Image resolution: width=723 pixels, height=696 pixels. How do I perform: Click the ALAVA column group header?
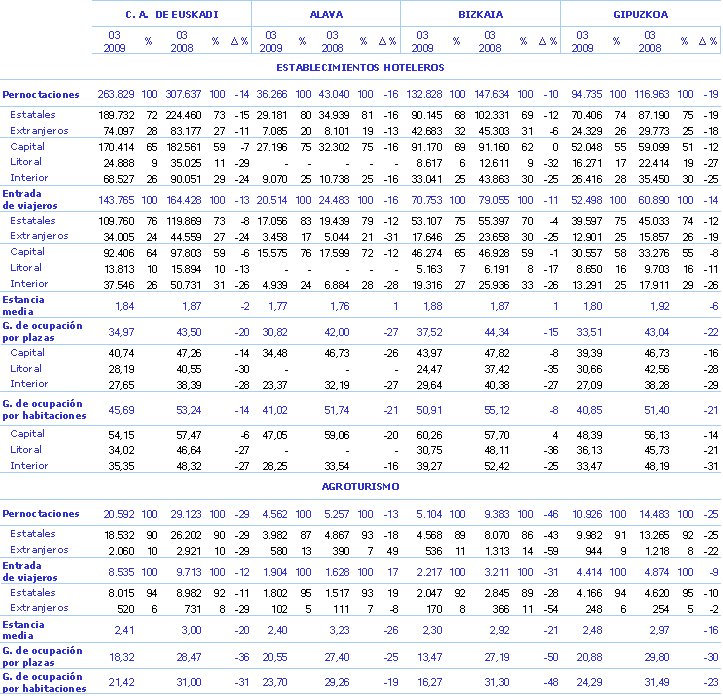(x=326, y=15)
